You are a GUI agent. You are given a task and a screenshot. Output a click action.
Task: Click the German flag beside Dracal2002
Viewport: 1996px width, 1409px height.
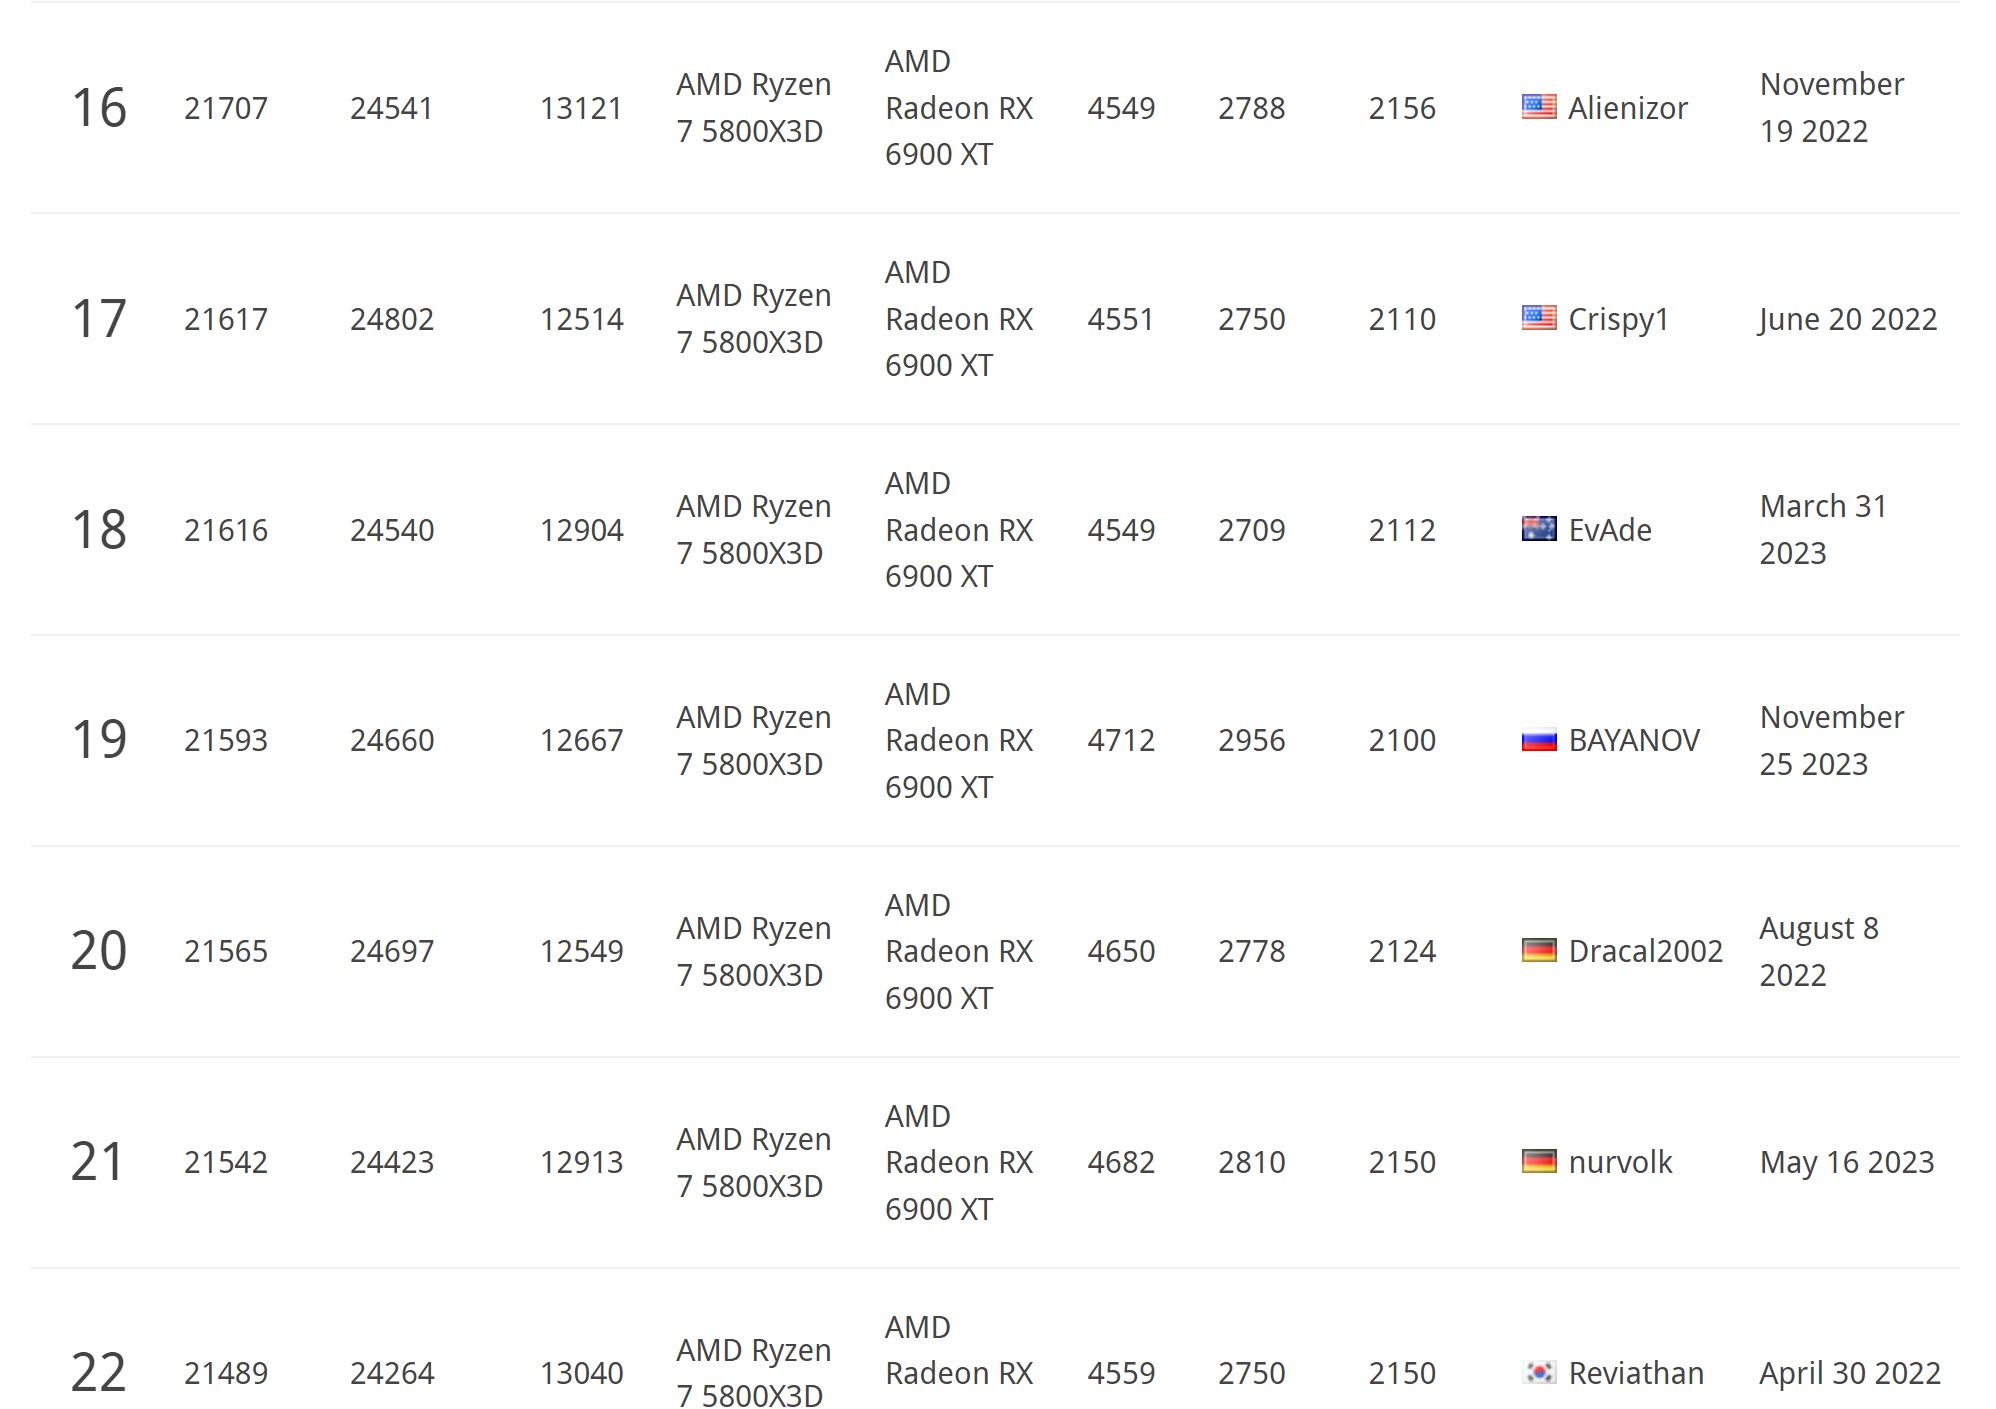(x=1538, y=951)
